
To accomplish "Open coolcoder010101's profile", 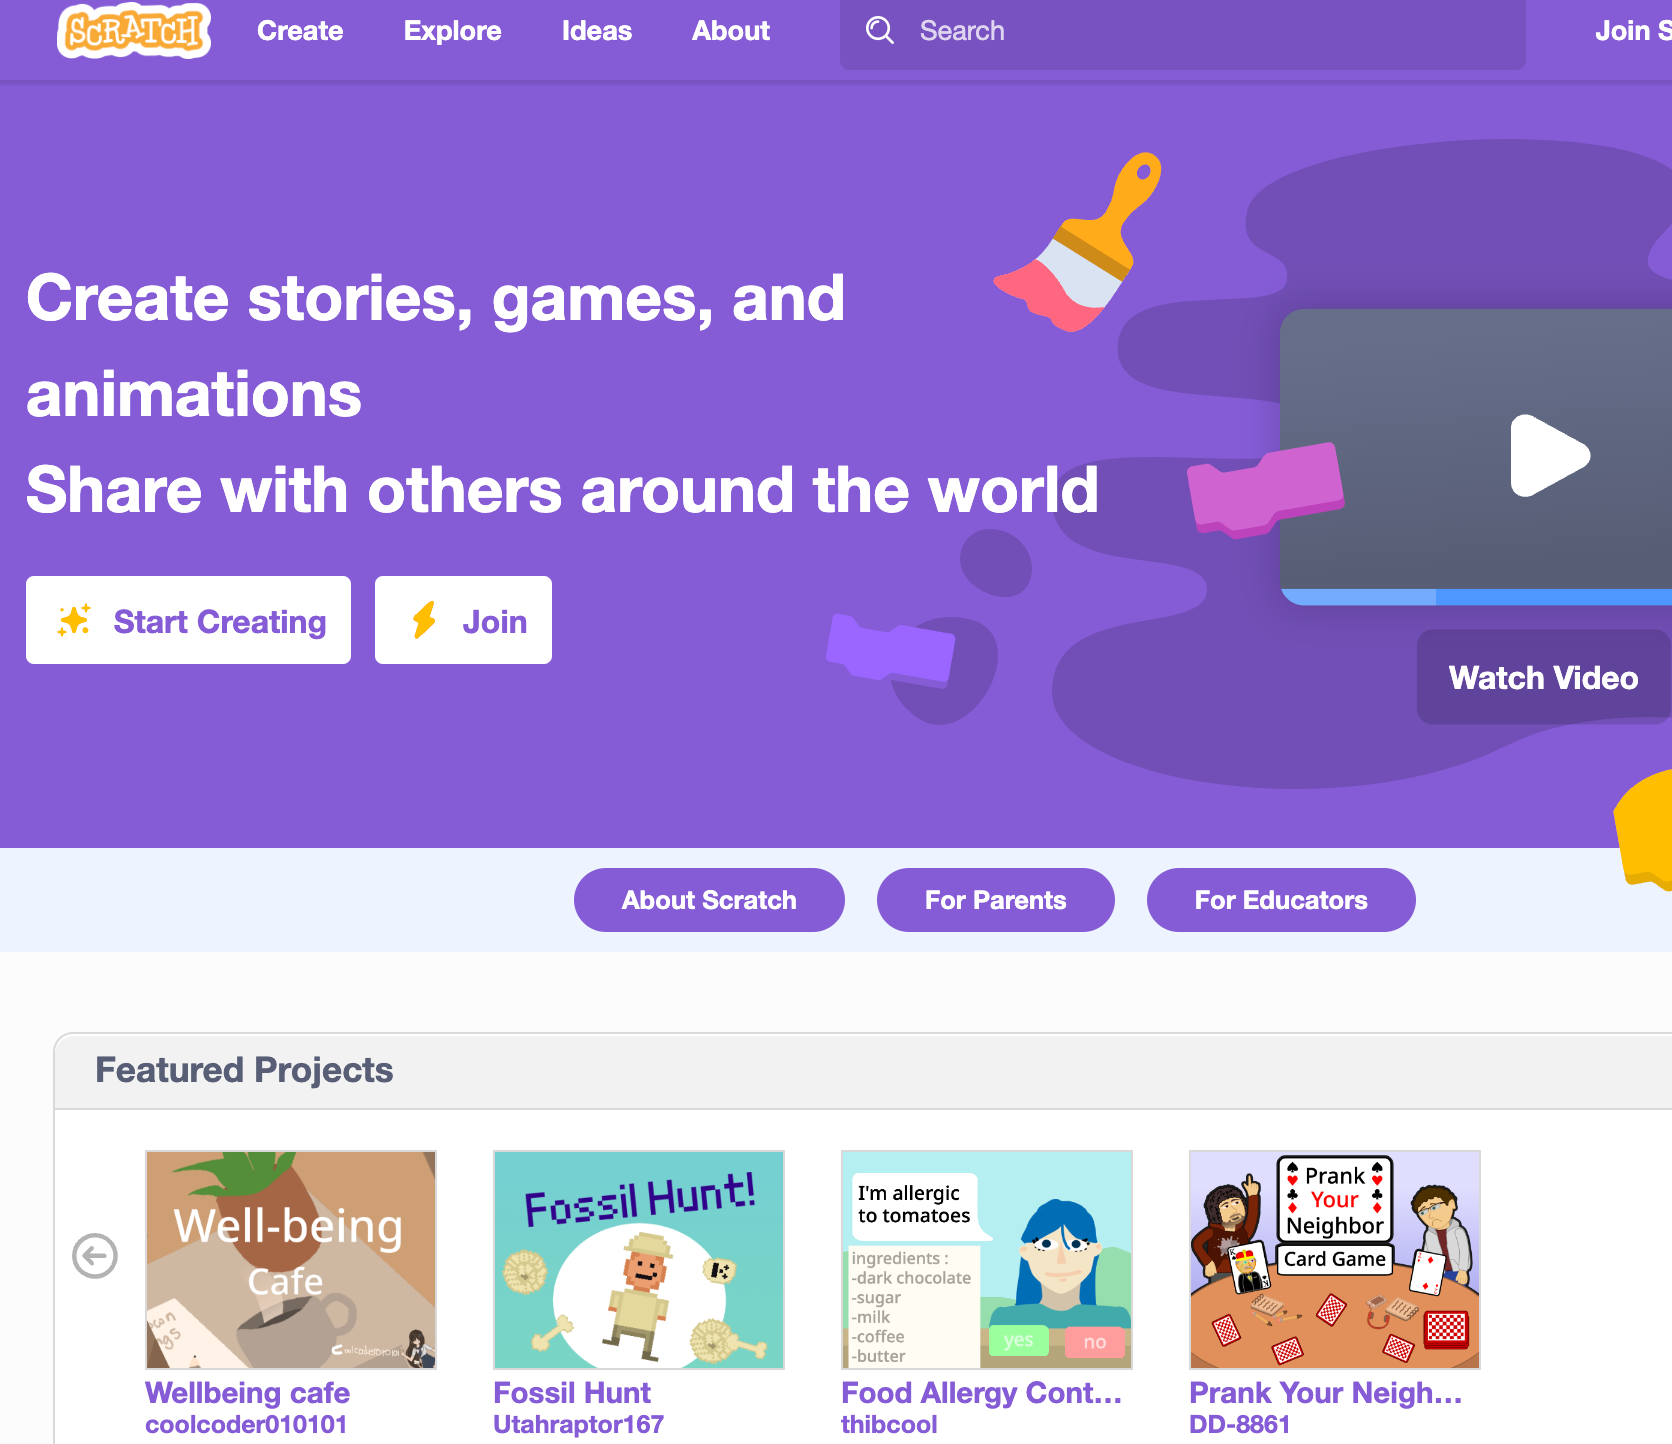I will (x=246, y=1424).
